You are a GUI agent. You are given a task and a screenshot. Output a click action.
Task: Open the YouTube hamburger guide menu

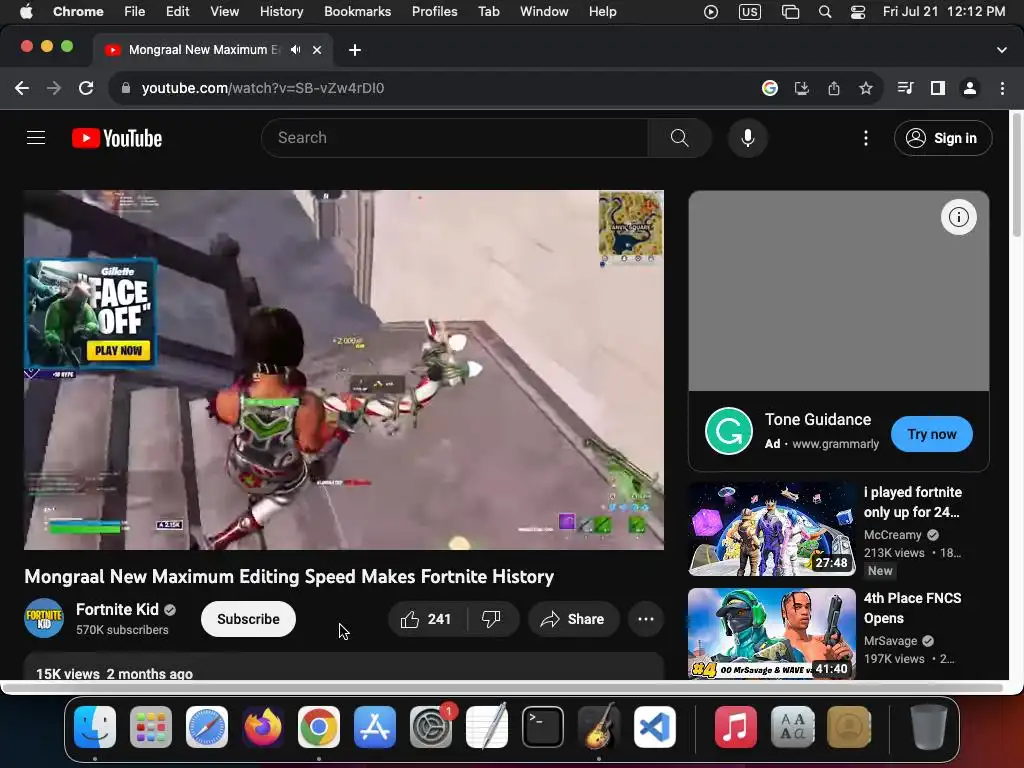point(36,138)
